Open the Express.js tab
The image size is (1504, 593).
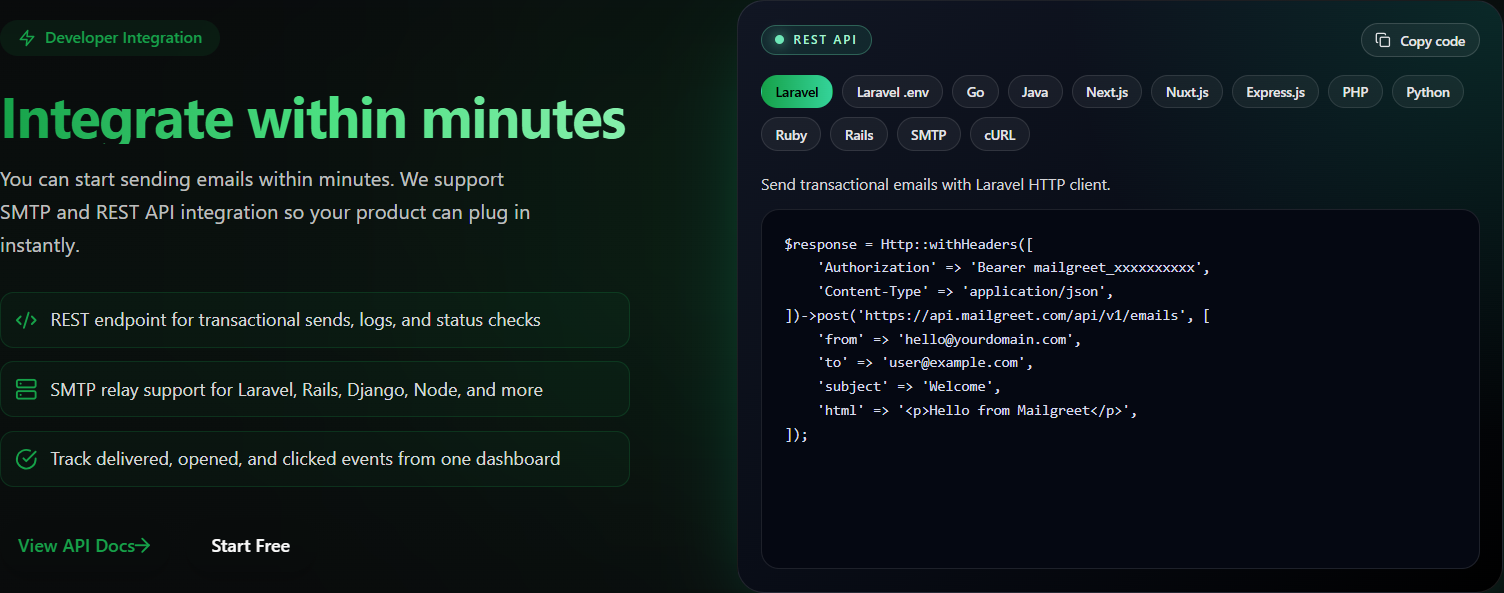pos(1275,92)
